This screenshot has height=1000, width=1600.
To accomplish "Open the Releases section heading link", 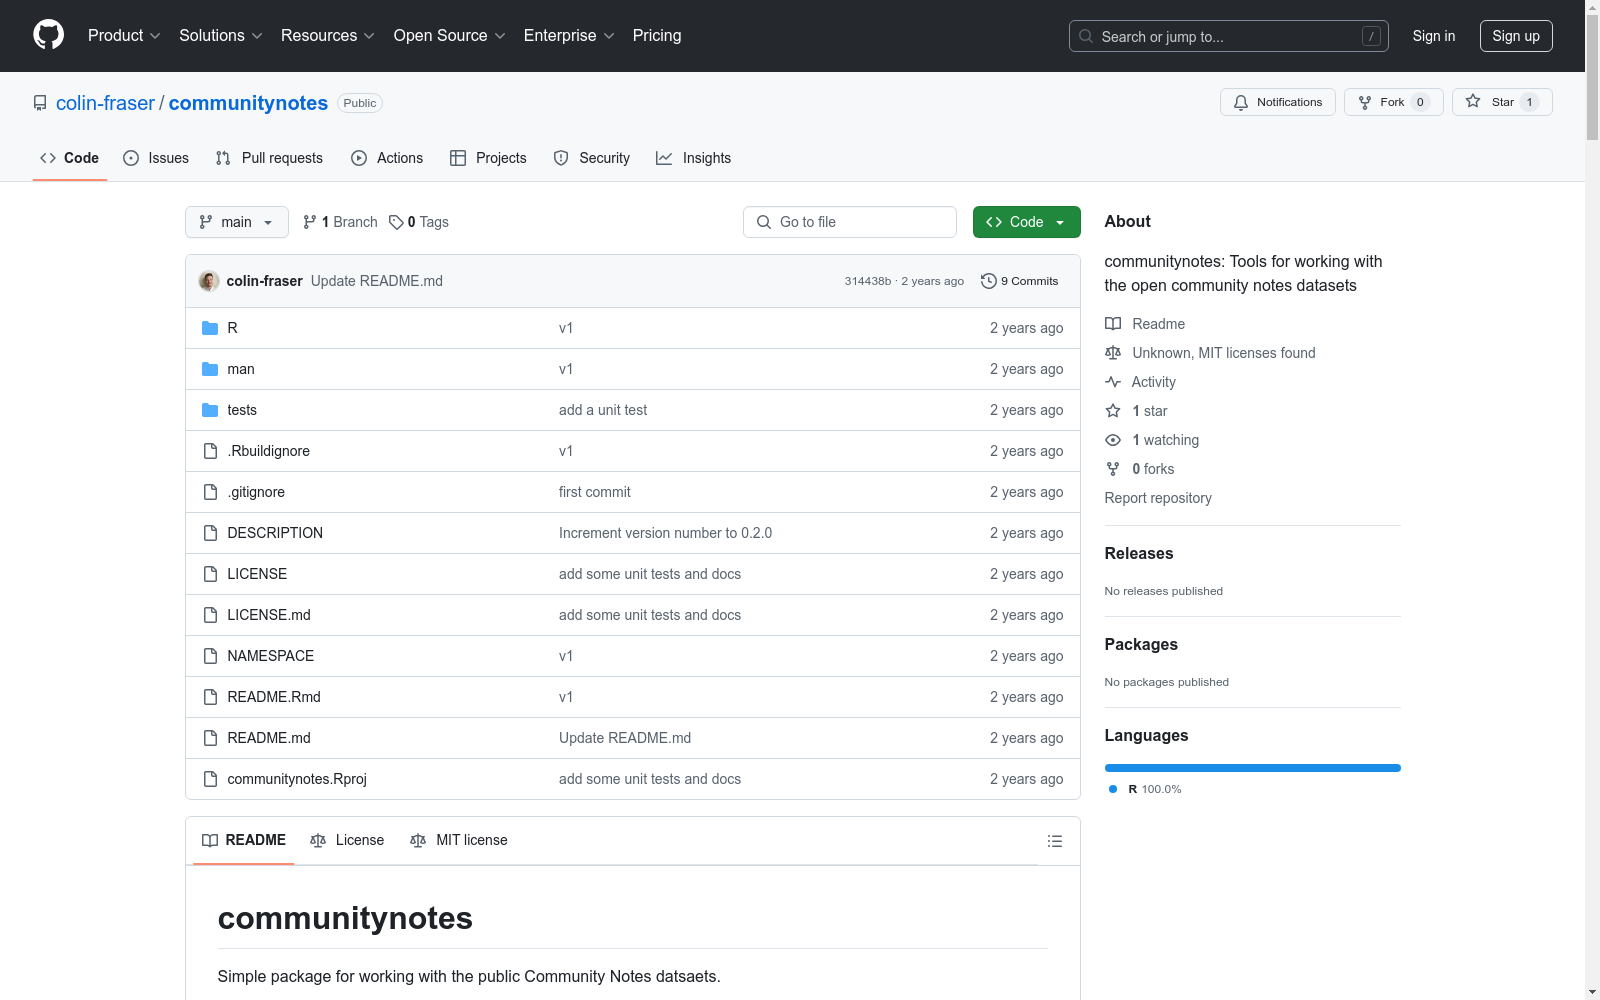I will tap(1139, 553).
